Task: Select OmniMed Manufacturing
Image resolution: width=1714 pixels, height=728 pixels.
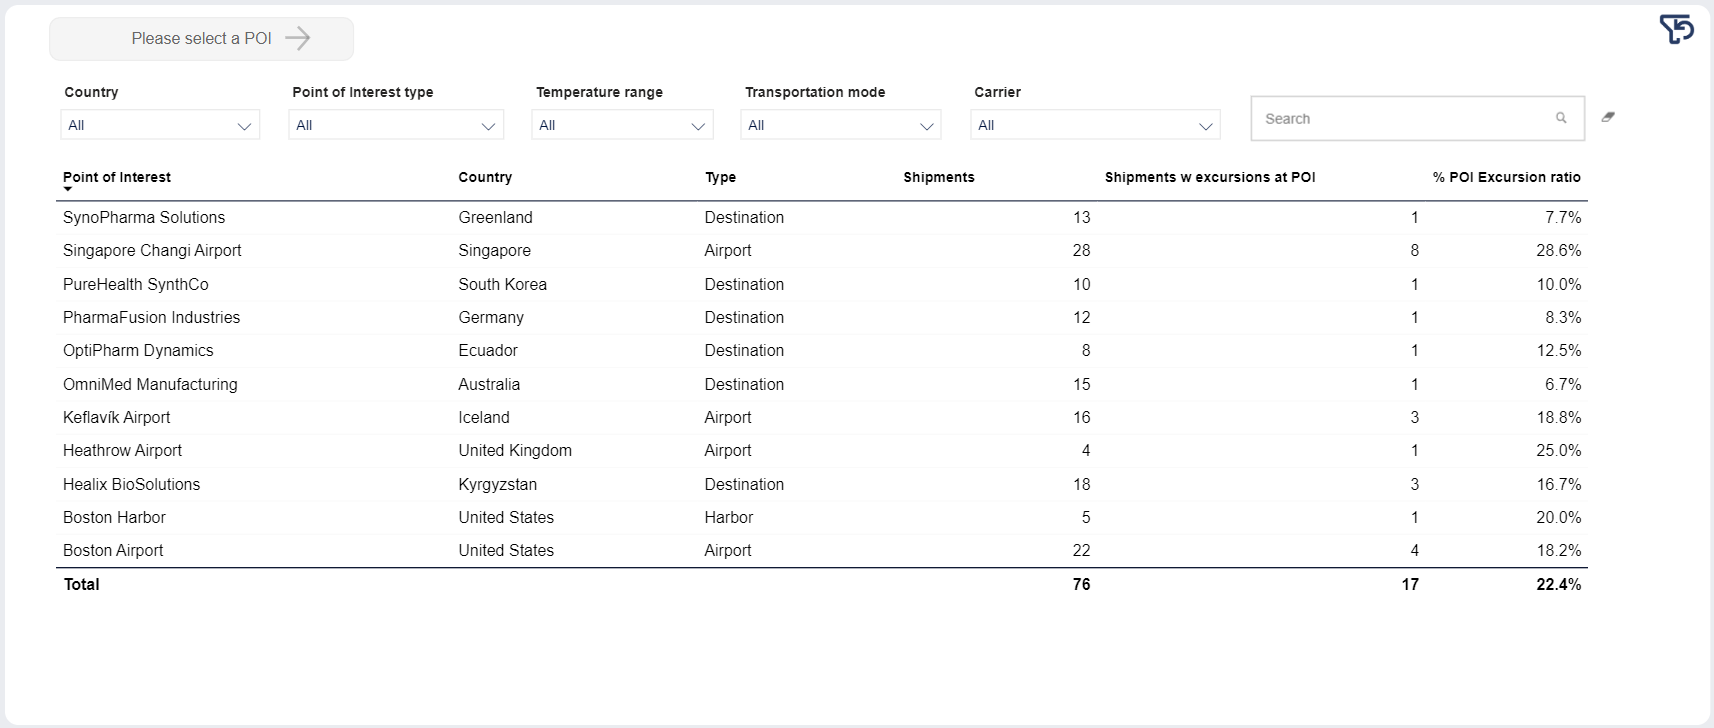Action: pos(150,384)
